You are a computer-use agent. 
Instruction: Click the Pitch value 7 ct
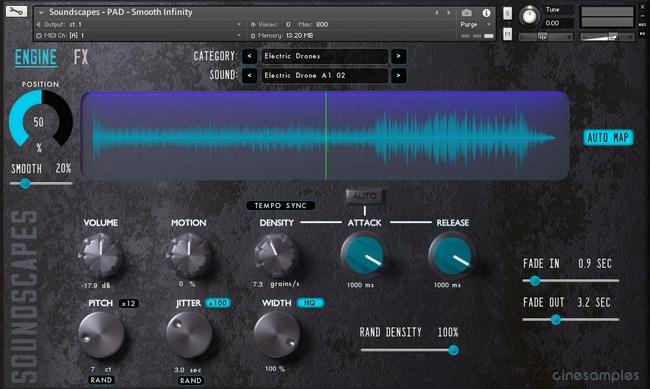(102, 369)
